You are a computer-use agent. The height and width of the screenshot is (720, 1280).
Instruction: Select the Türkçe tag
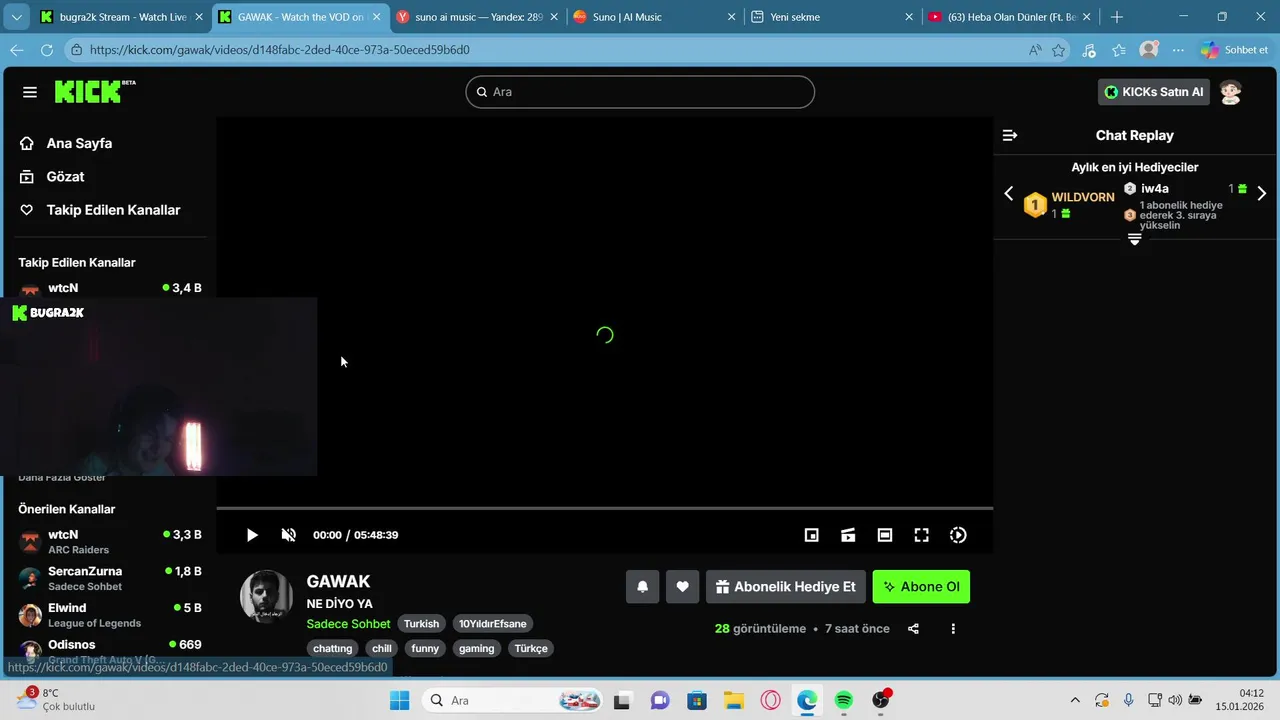(531, 648)
